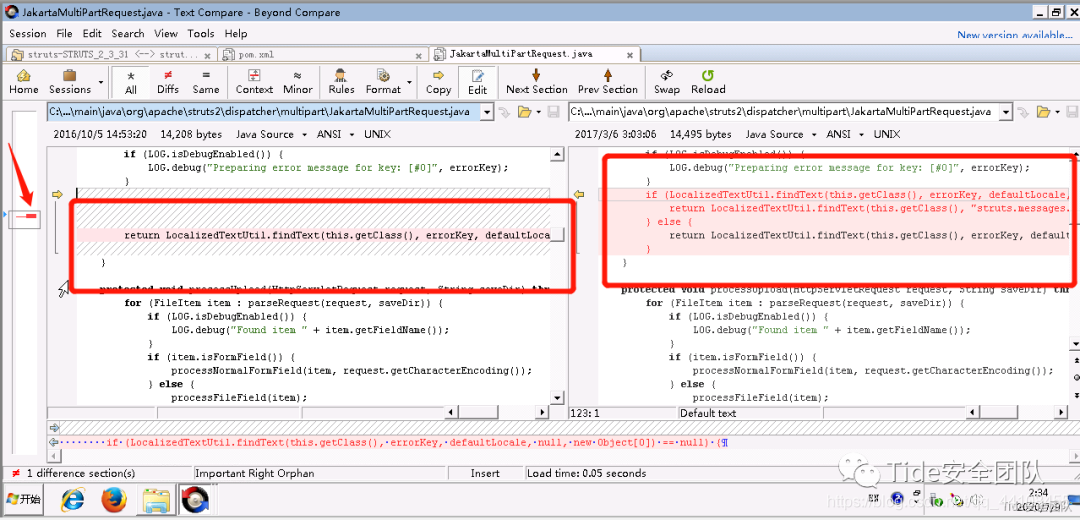
Task: Jump to Next Section
Action: click(537, 81)
